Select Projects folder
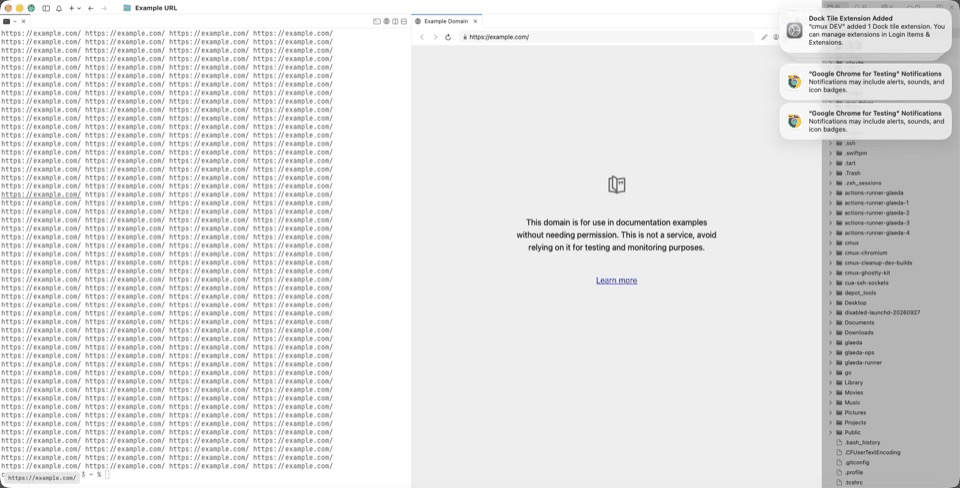Image resolution: width=960 pixels, height=488 pixels. pyautogui.click(x=855, y=422)
